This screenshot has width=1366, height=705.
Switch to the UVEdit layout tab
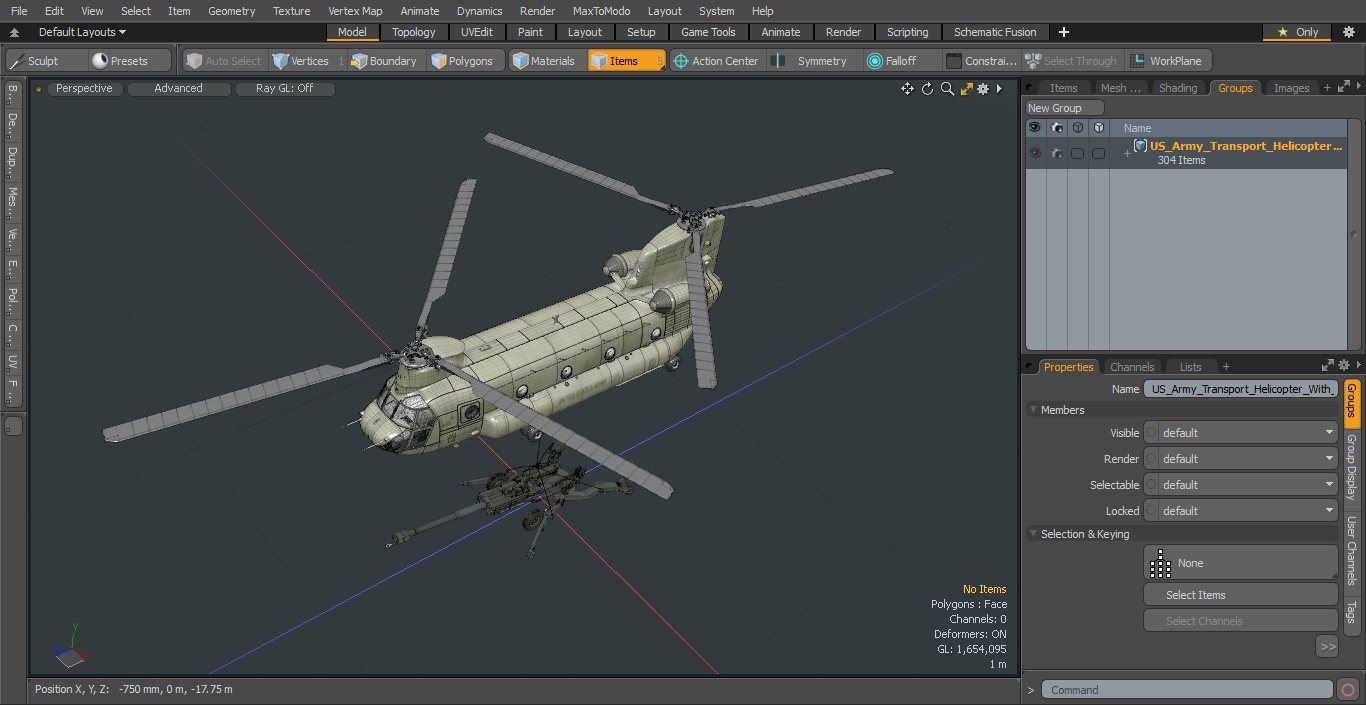point(477,32)
